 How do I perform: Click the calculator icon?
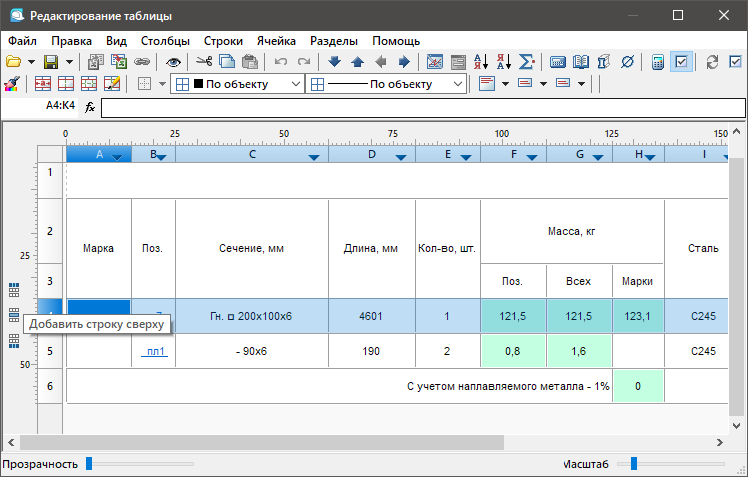tap(658, 62)
